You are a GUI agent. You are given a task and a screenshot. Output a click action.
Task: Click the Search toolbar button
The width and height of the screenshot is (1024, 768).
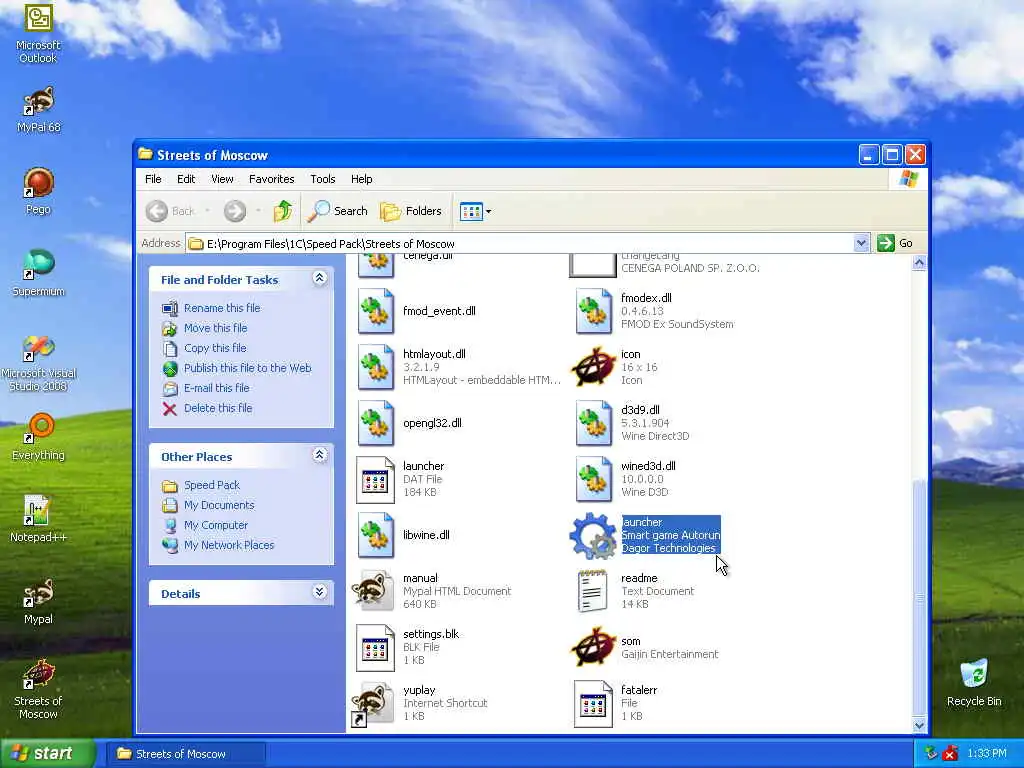tap(338, 211)
